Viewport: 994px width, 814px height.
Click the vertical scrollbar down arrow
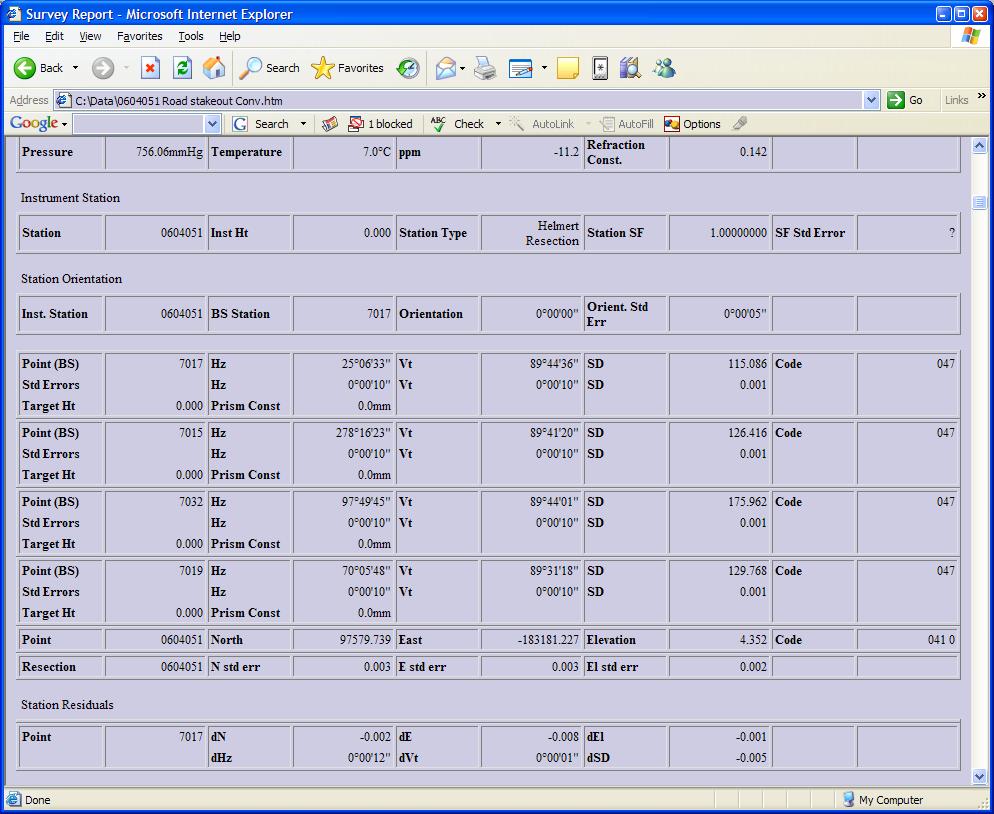[x=980, y=776]
